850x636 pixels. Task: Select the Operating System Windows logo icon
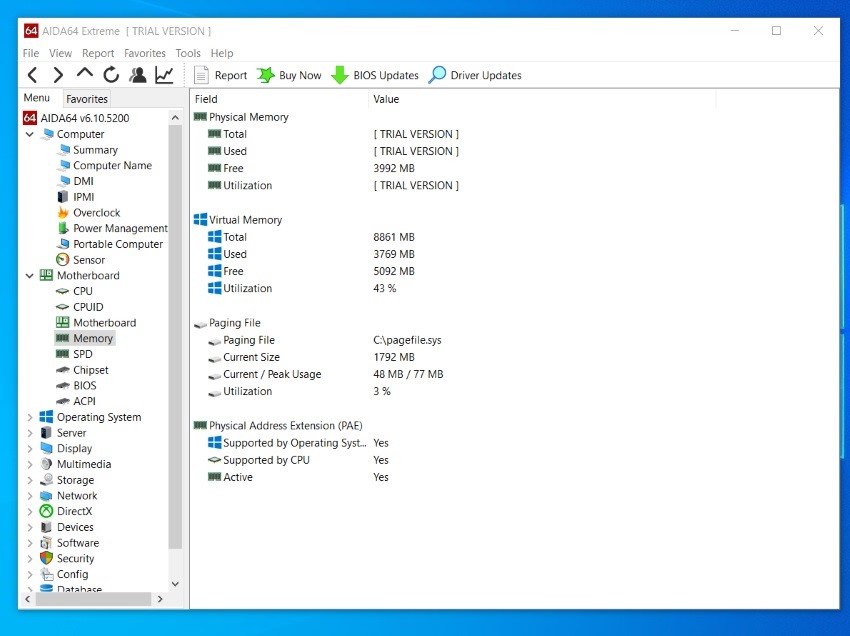click(x=47, y=417)
